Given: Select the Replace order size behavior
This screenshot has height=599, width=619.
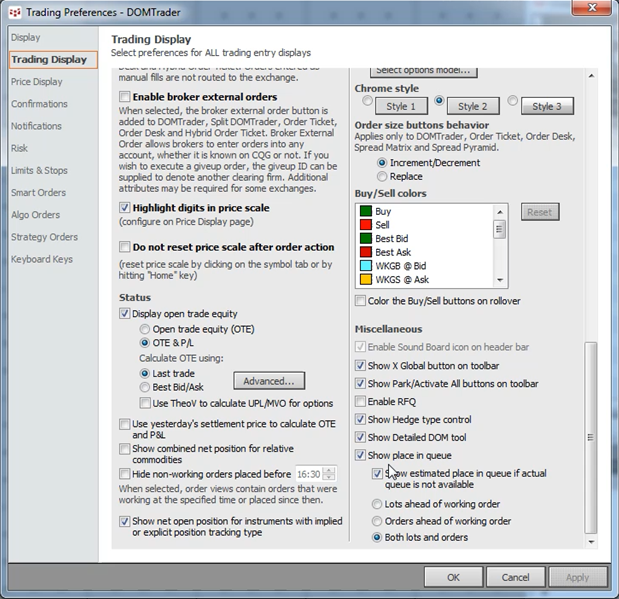Looking at the screenshot, I should click(383, 176).
